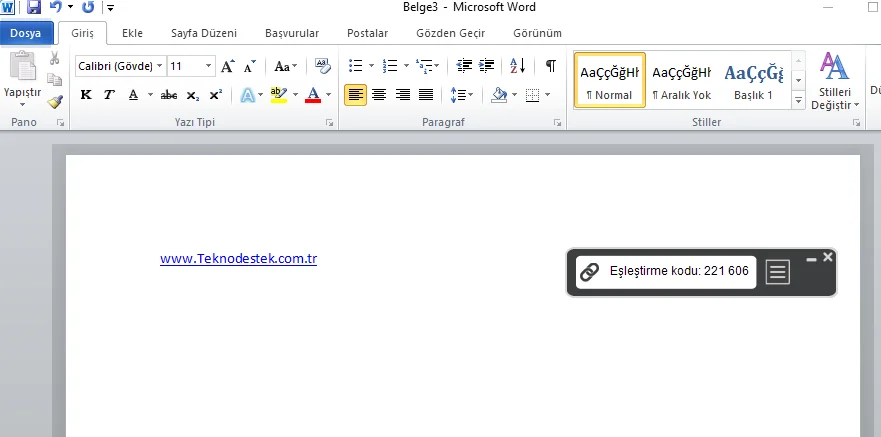The width and height of the screenshot is (881, 437).
Task: Click the Cut scissors icon
Action: 55,59
